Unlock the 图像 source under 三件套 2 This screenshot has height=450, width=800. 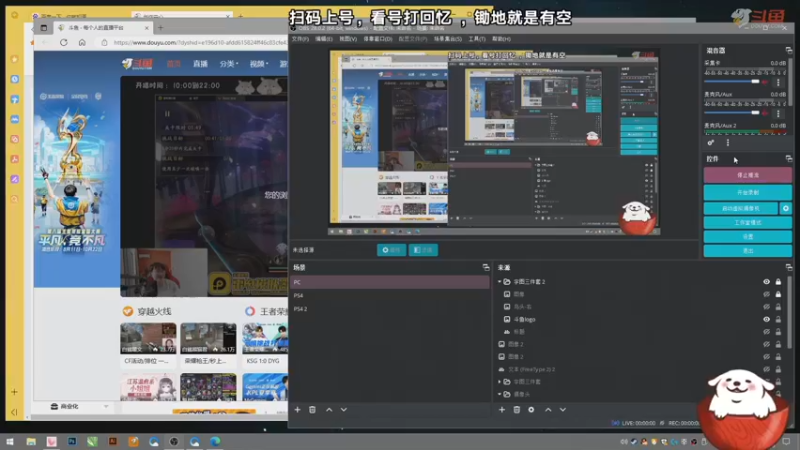coord(778,294)
